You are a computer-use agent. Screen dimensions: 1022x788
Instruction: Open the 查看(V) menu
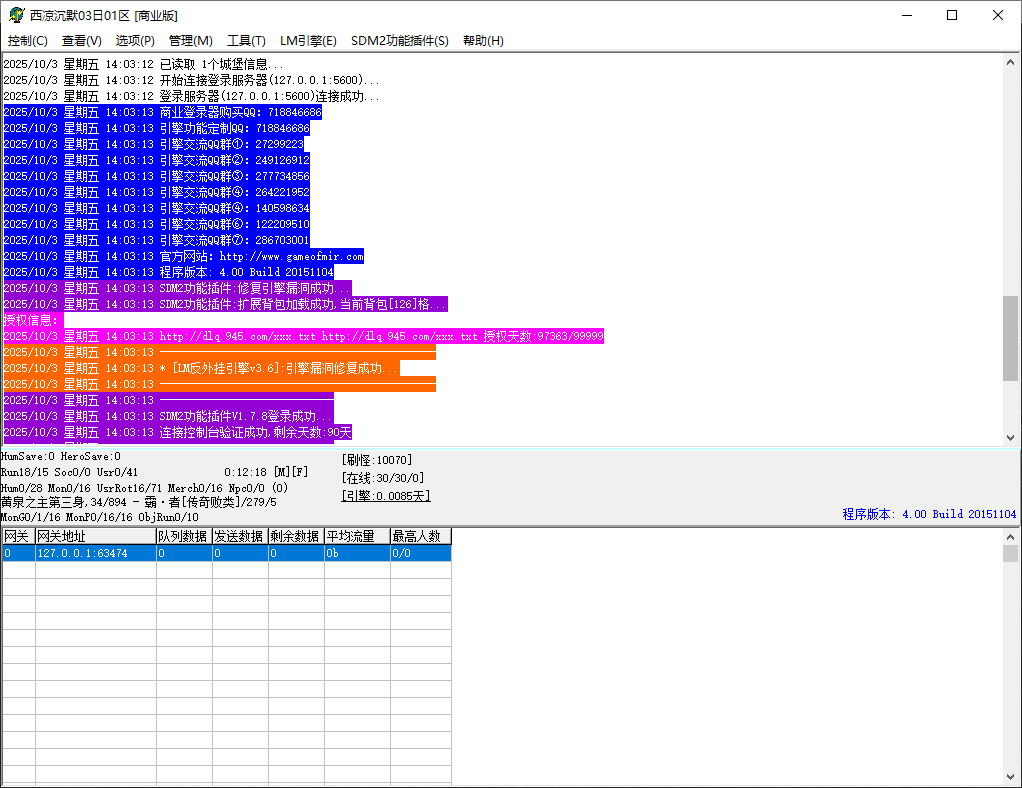pos(82,41)
